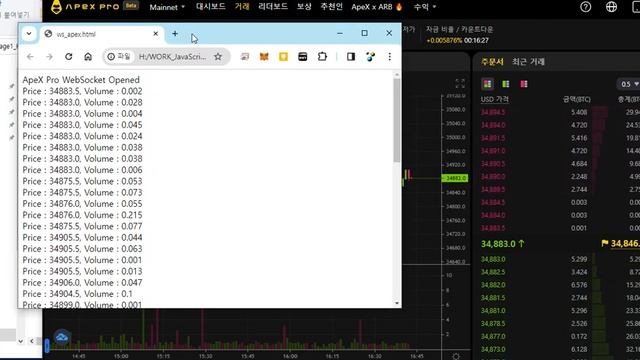The height and width of the screenshot is (360, 640).
Task: Switch to the 주문서 tab
Action: click(x=492, y=62)
